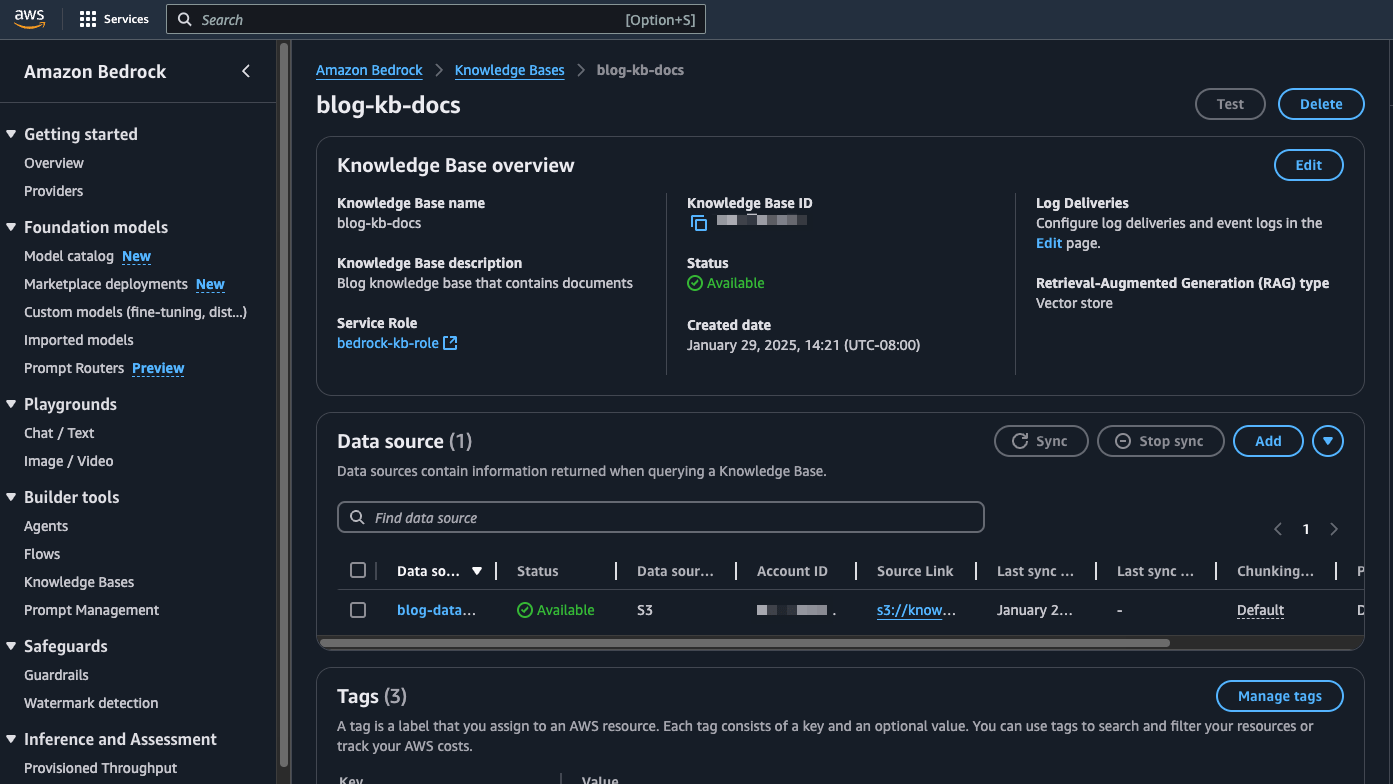Viewport: 1393px width, 784px height.
Task: Go to previous data source page
Action: click(x=1278, y=529)
